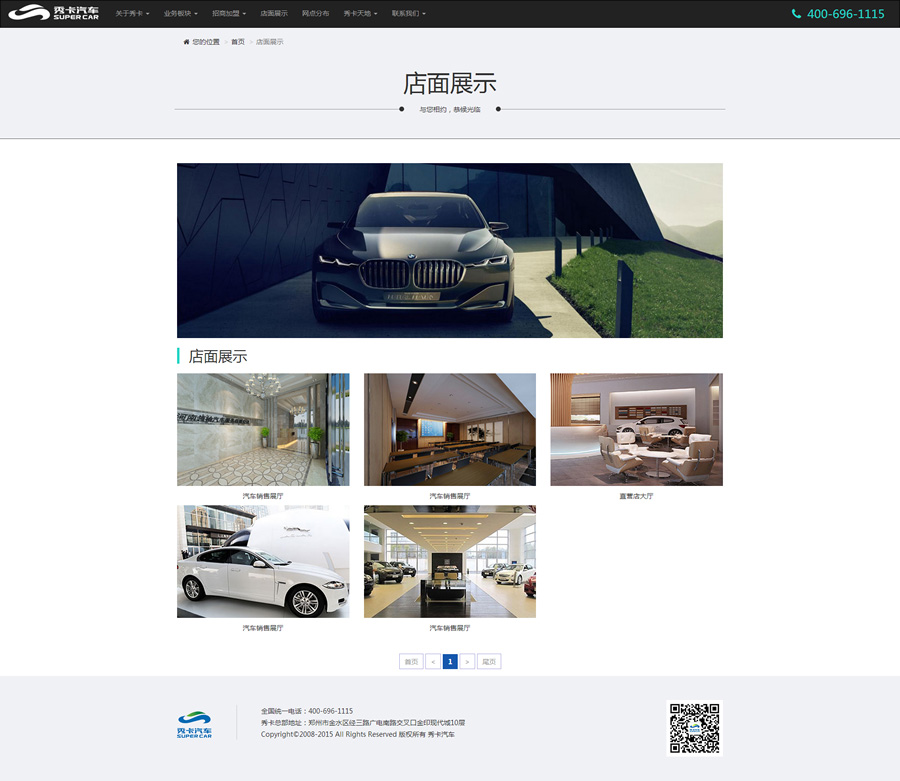This screenshot has width=900, height=781.
Task: Open the conference room with desks photo
Action: tap(449, 429)
